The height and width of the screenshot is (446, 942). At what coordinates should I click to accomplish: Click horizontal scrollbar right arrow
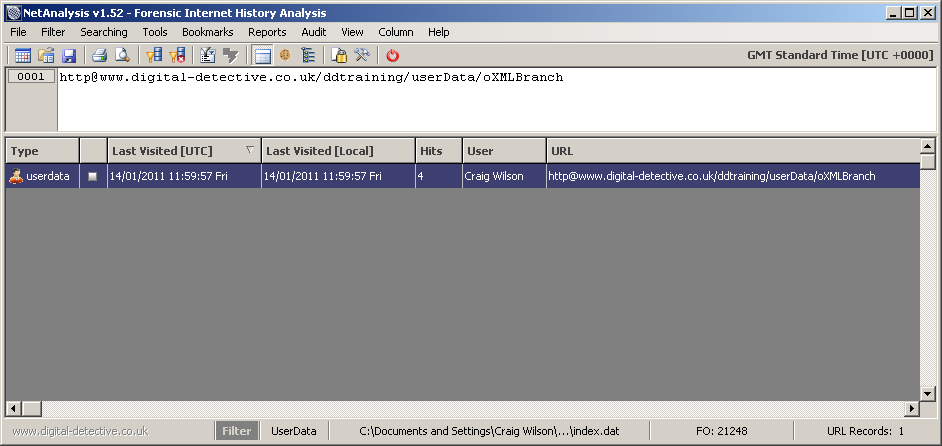913,409
